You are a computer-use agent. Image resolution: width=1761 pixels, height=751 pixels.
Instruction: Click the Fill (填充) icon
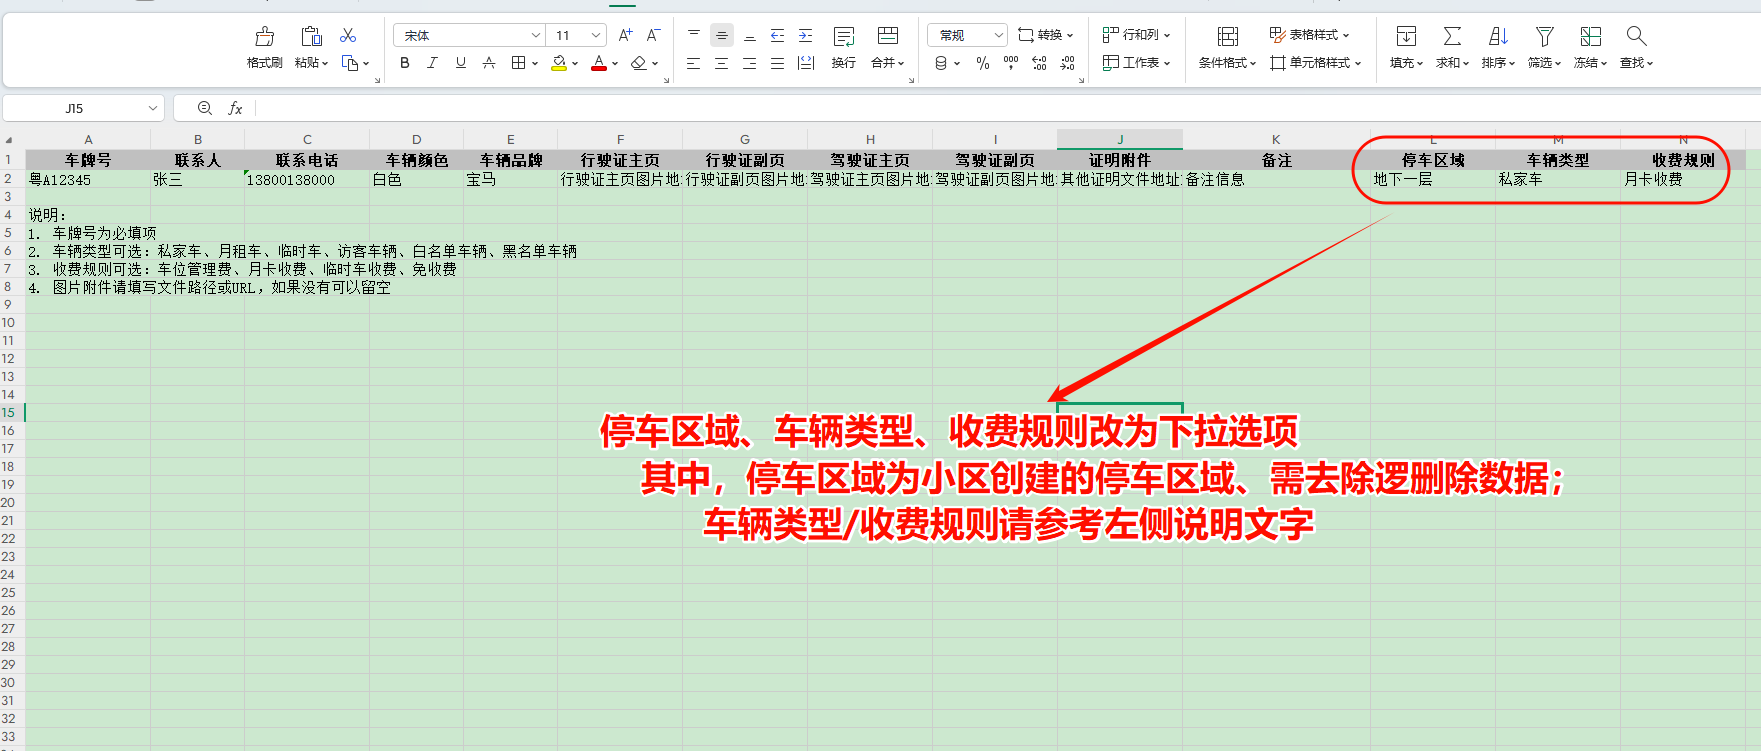tap(1406, 37)
